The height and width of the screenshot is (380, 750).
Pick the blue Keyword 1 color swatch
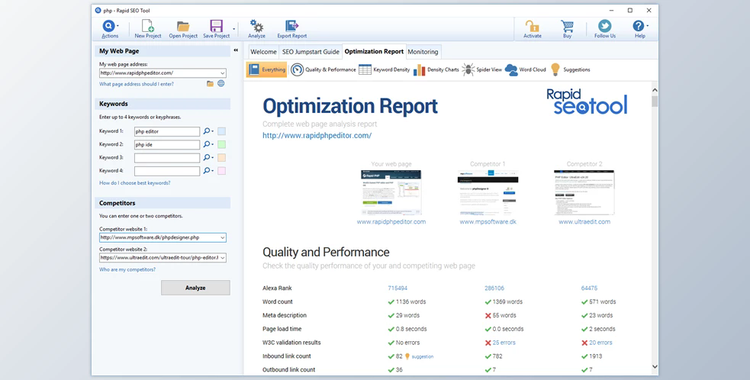point(221,131)
